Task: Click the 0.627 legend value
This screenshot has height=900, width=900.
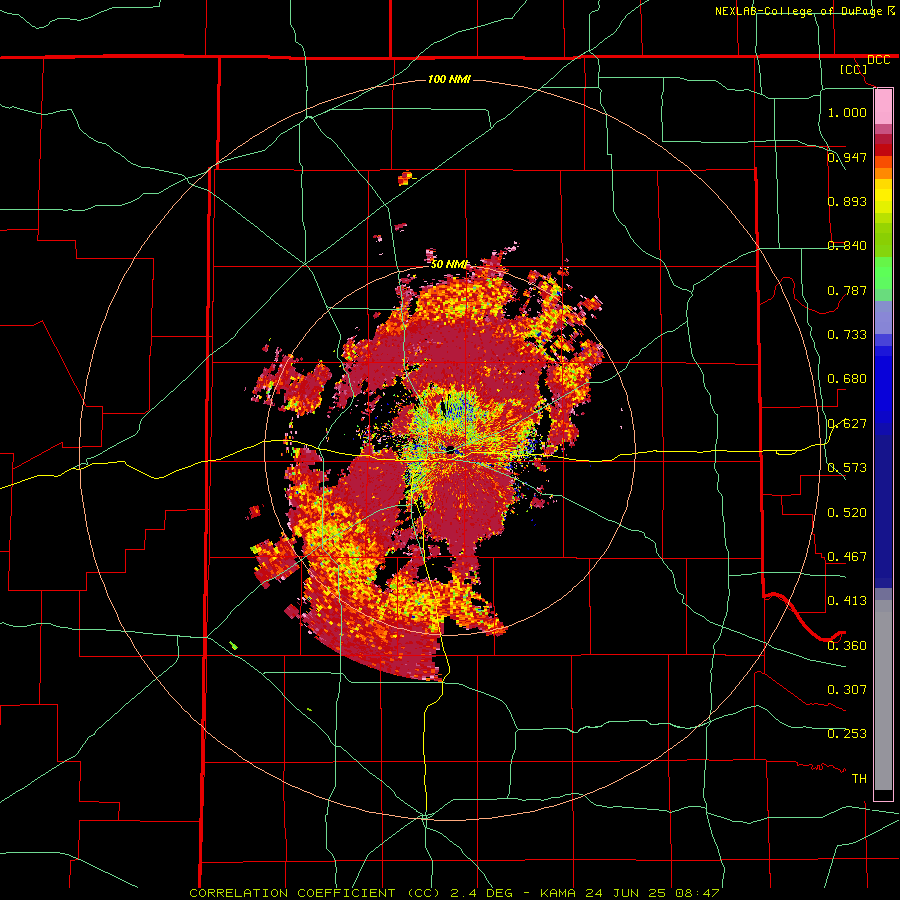Action: coord(847,424)
